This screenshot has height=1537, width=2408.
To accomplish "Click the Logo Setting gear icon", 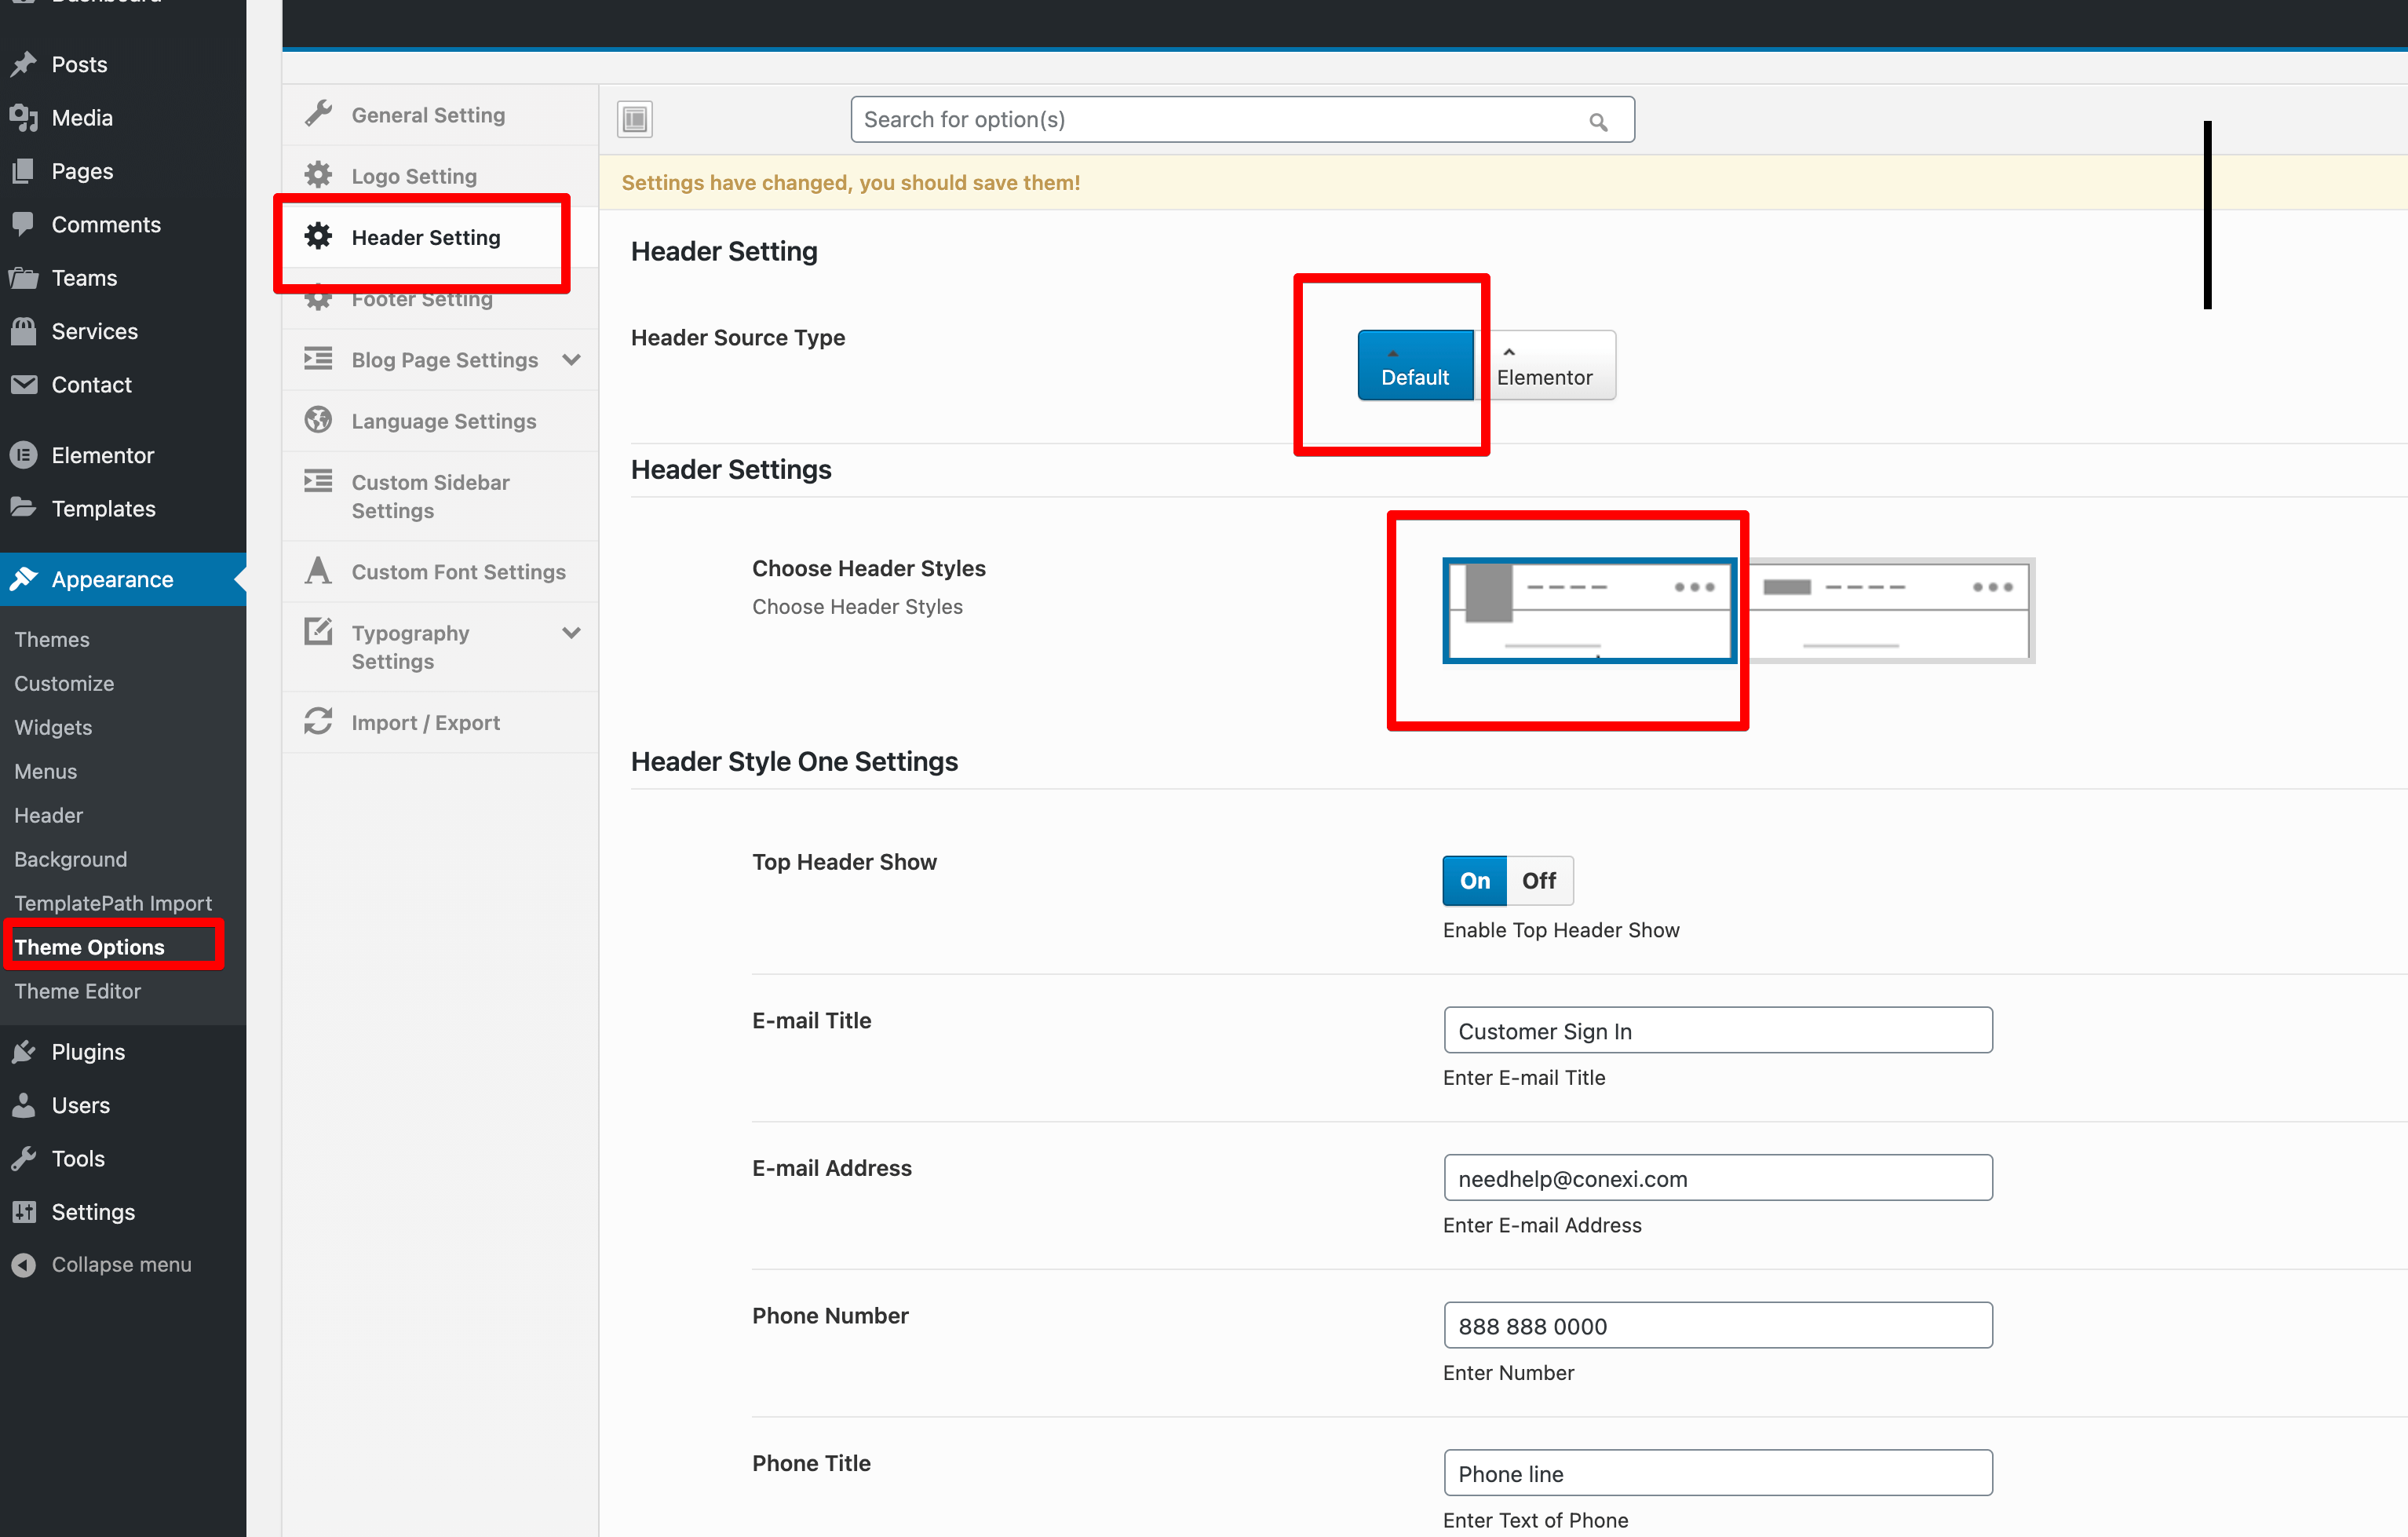I will pos(318,175).
